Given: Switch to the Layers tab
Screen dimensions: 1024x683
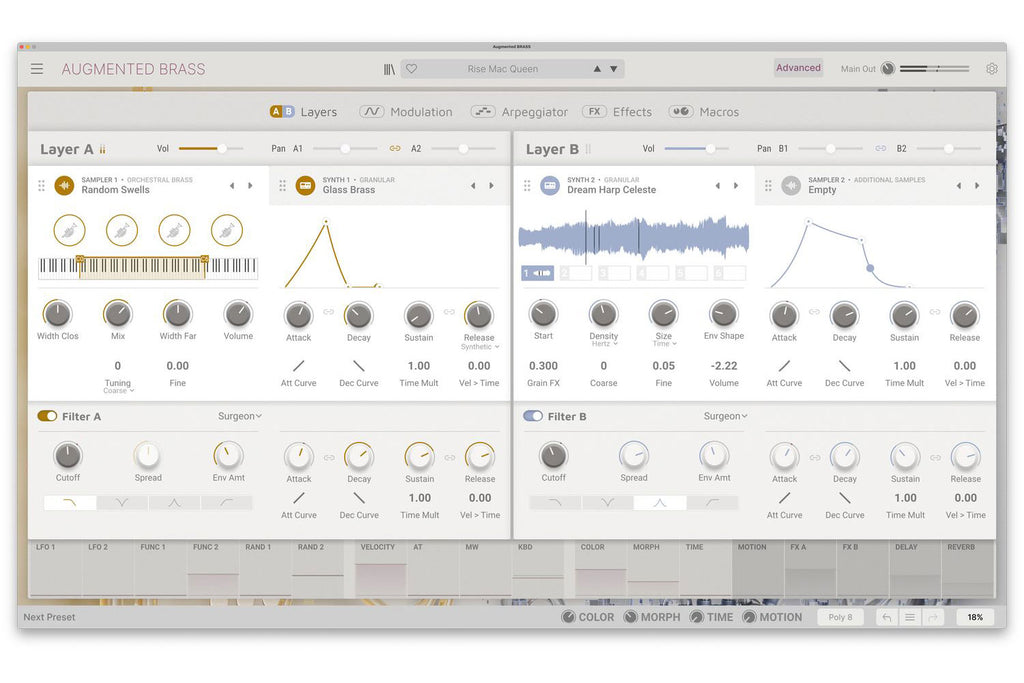Looking at the screenshot, I should 304,112.
